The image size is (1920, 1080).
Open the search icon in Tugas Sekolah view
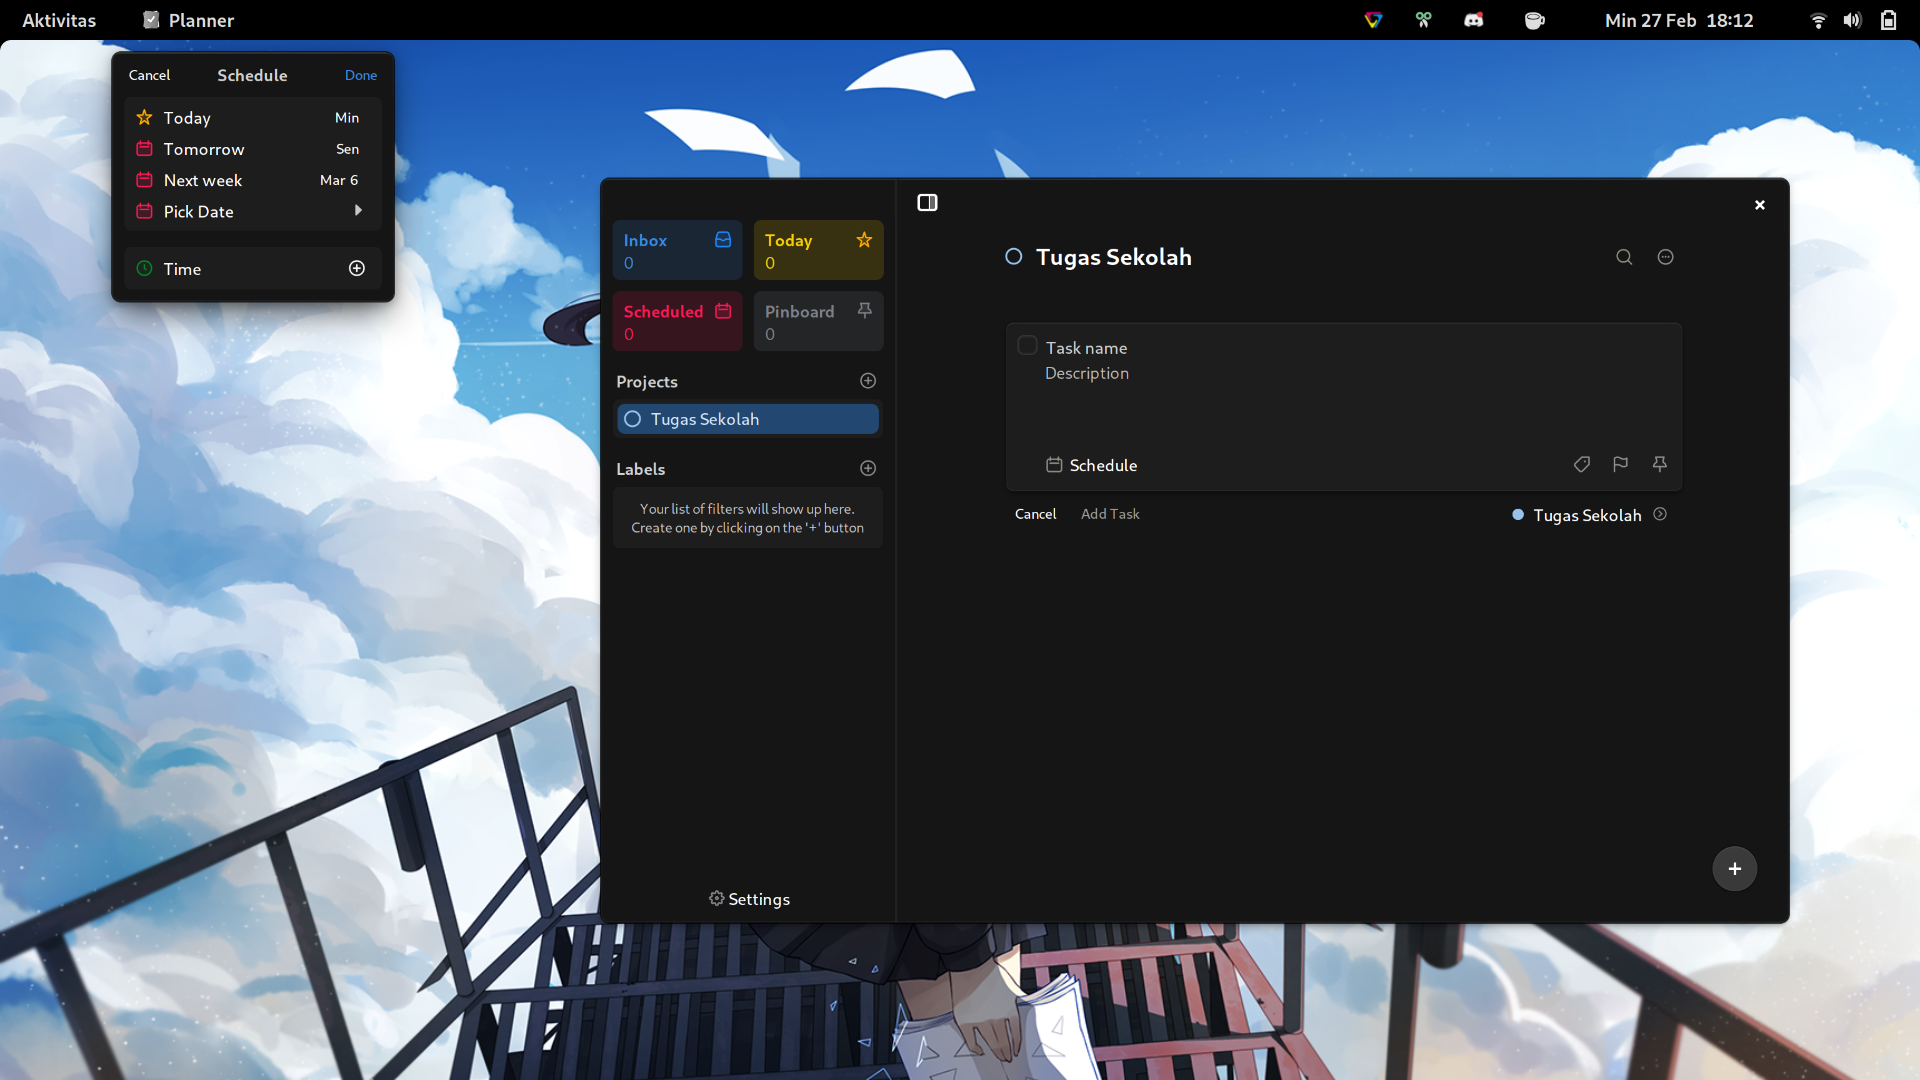1623,257
